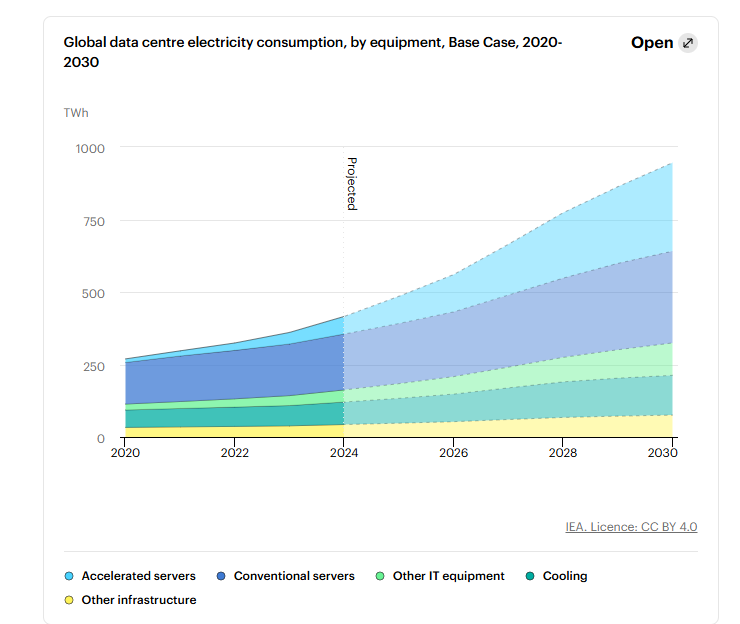Open the chart in full view
The height and width of the screenshot is (624, 740).
652,43
